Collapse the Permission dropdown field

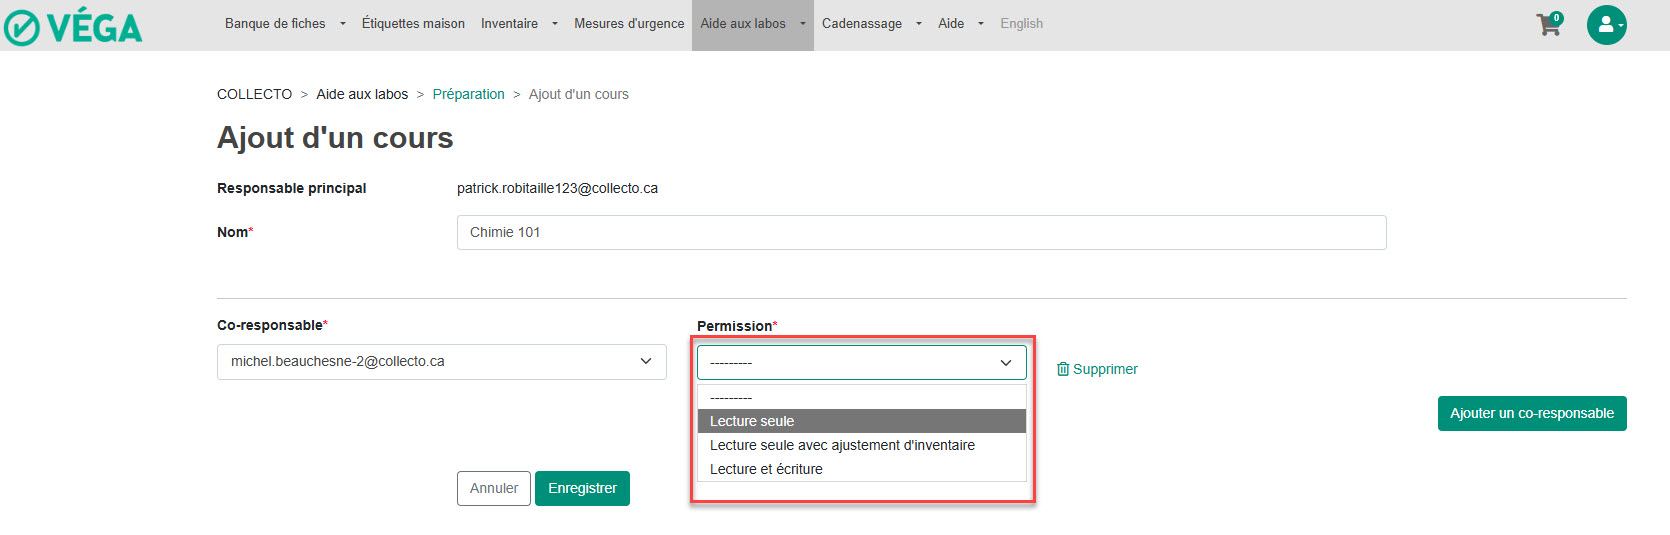coord(861,363)
